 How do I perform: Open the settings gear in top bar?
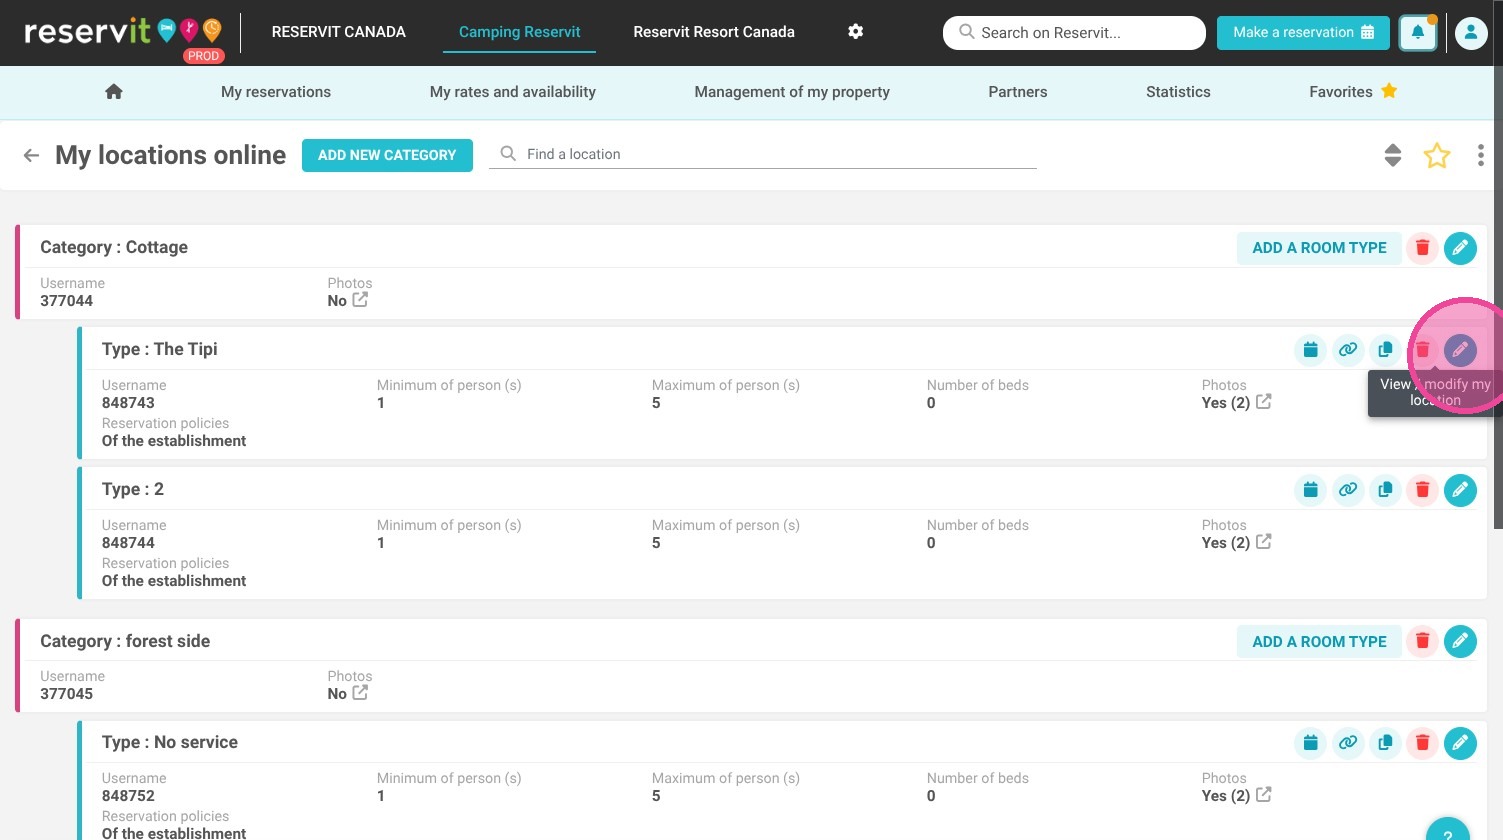[x=855, y=32]
